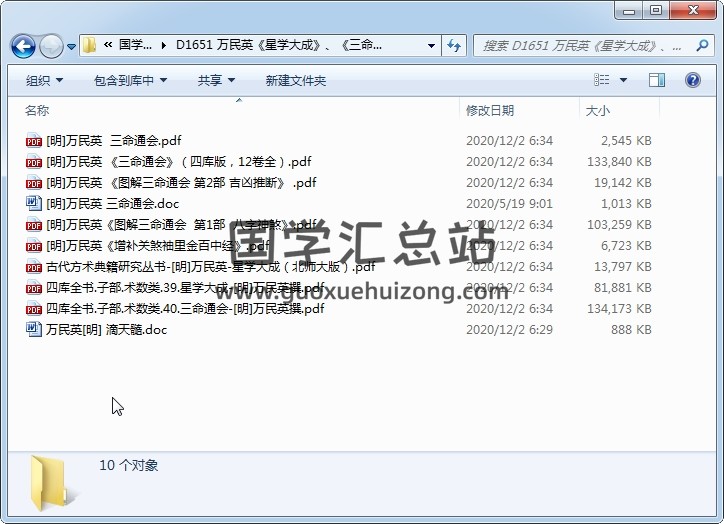Select file name 万民英[明] 滴天髓.doc
The height and width of the screenshot is (524, 724).
(106, 330)
